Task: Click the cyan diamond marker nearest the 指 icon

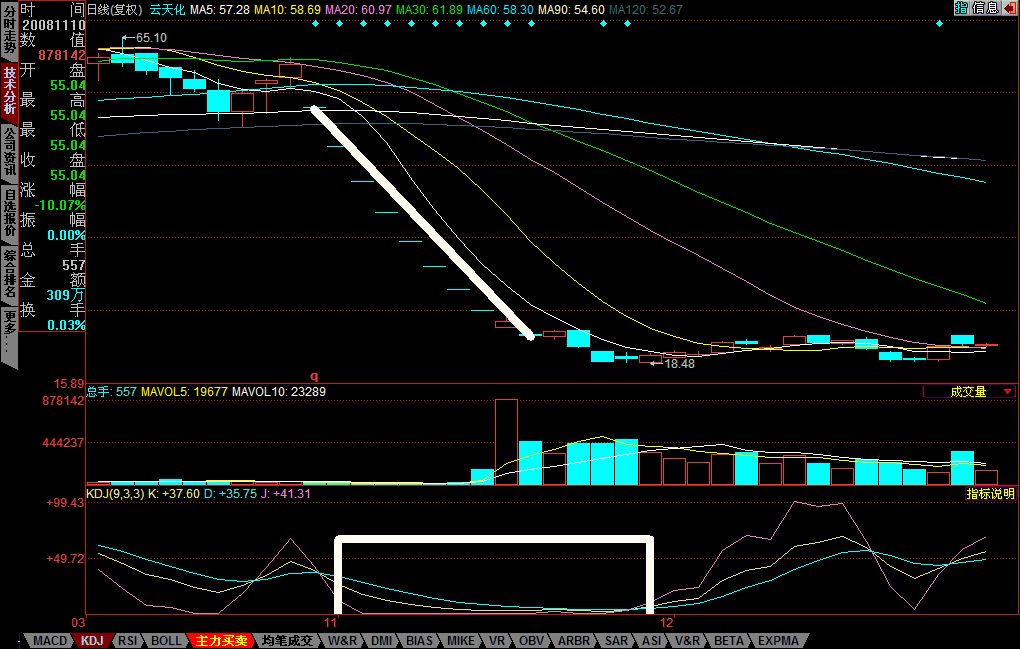Action: click(939, 23)
